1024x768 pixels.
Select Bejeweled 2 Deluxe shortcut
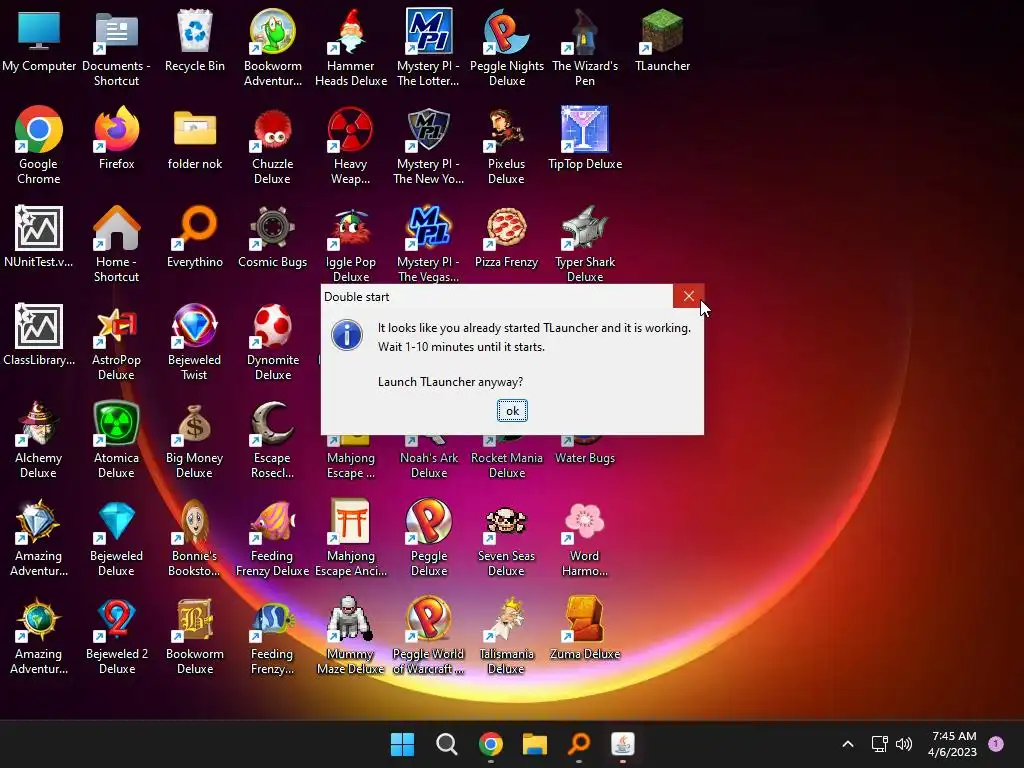pyautogui.click(x=116, y=636)
